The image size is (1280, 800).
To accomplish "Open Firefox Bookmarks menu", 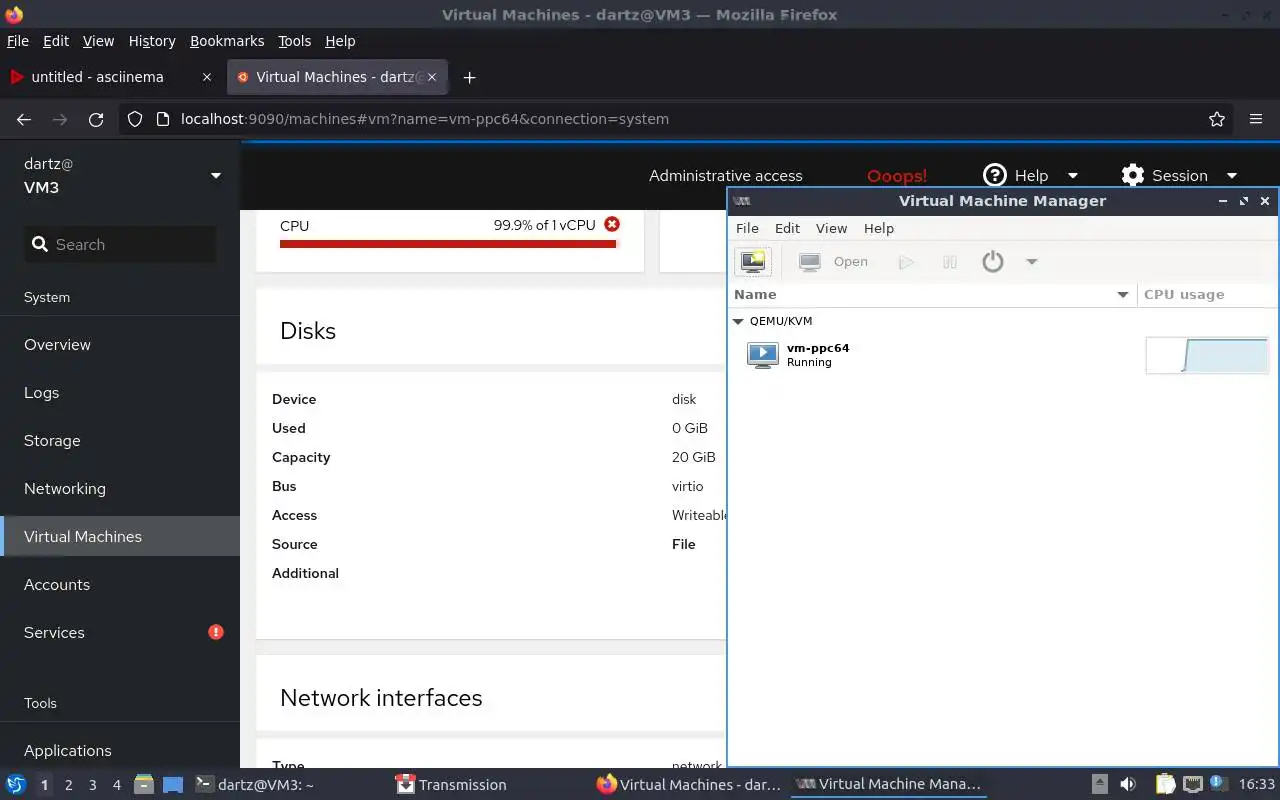I will (227, 41).
